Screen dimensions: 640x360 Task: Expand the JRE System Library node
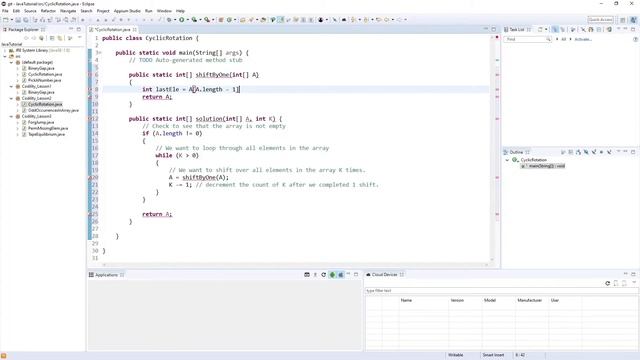[5, 50]
